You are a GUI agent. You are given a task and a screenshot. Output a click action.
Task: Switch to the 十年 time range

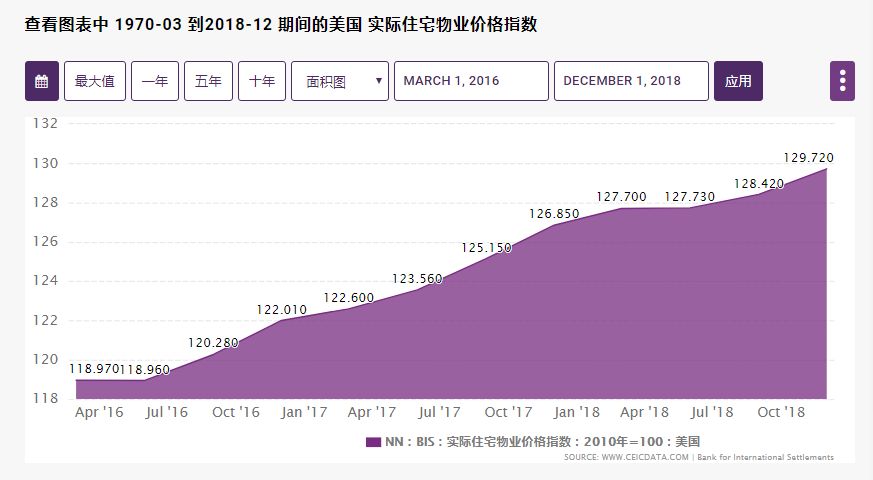(262, 81)
